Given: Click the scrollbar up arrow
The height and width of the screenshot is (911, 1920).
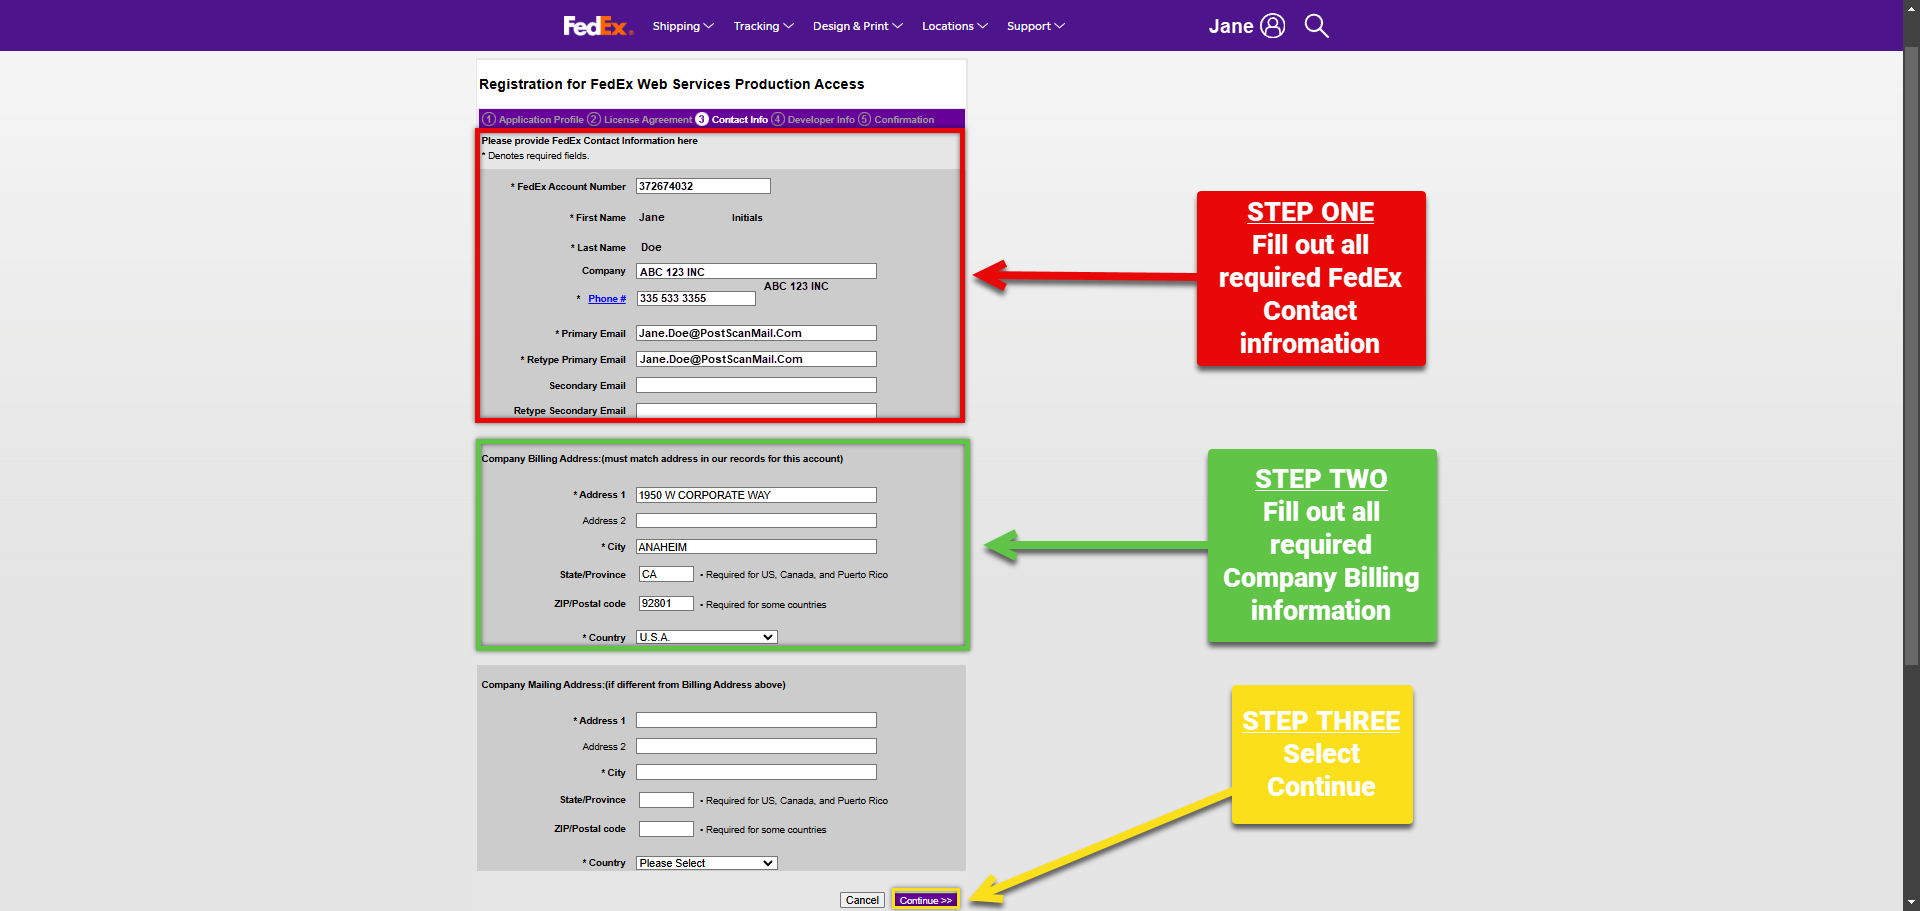Looking at the screenshot, I should tap(1911, 8).
